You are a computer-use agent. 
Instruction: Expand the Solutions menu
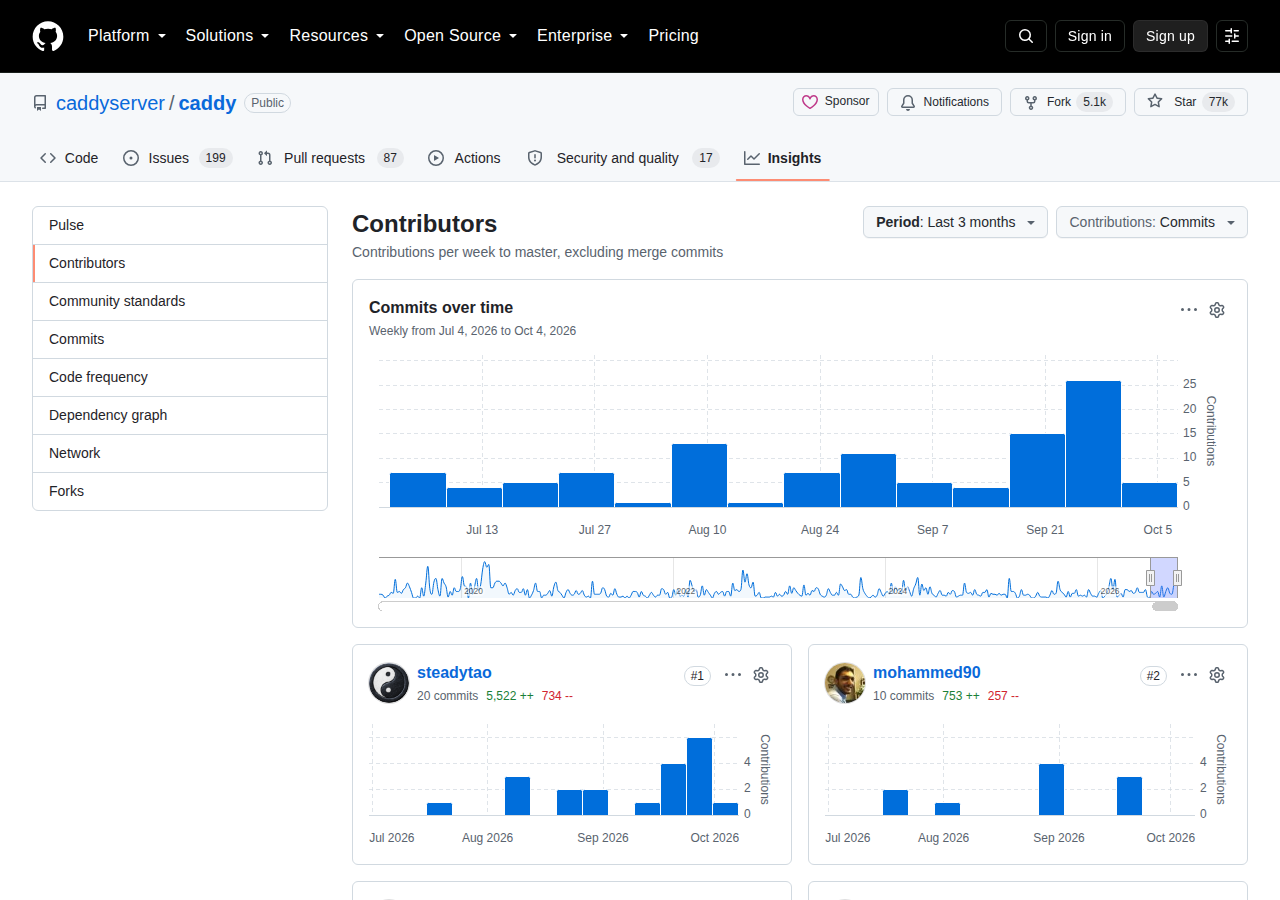(x=227, y=36)
